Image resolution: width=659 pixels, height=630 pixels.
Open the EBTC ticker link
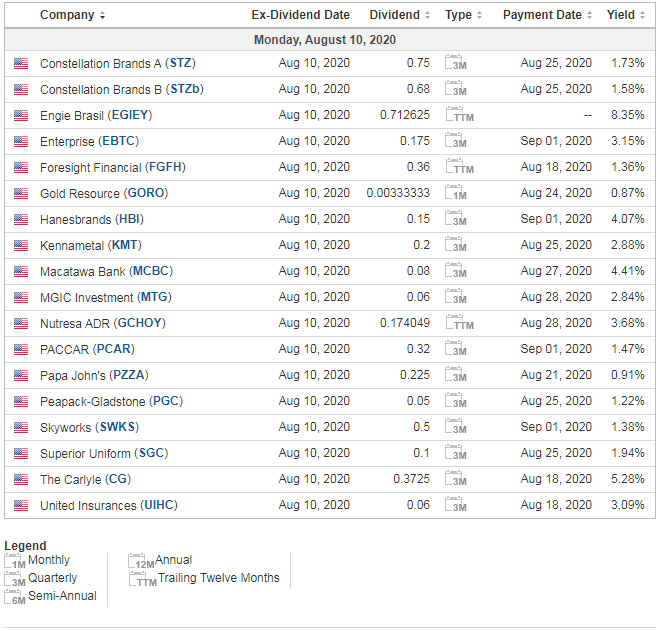[x=119, y=141]
